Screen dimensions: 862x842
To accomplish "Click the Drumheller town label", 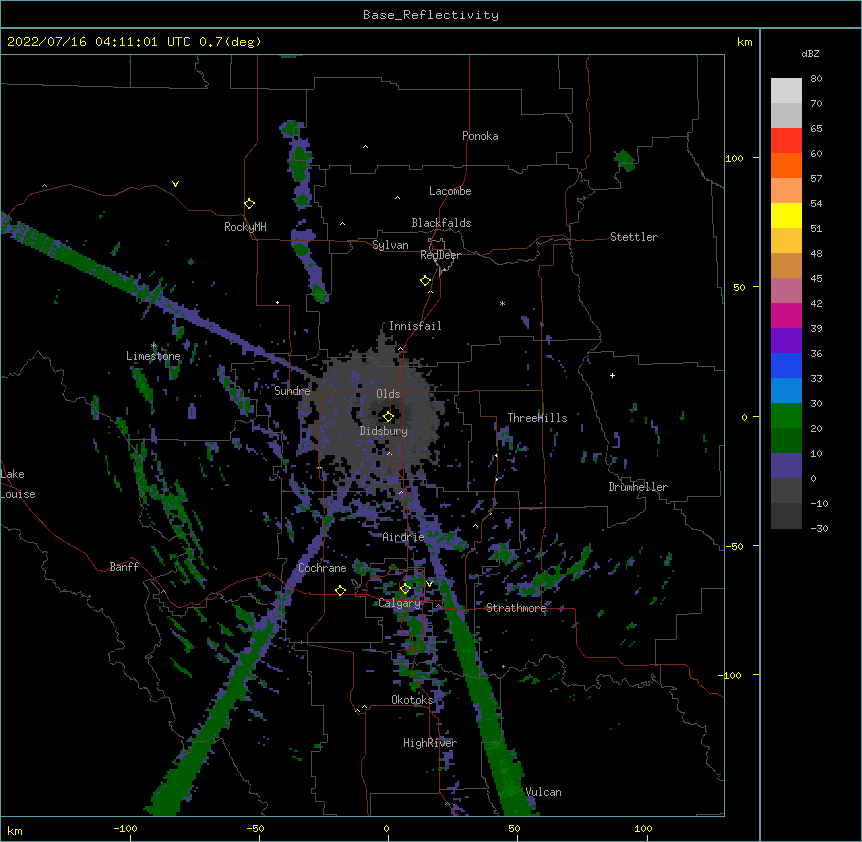I will [x=638, y=487].
